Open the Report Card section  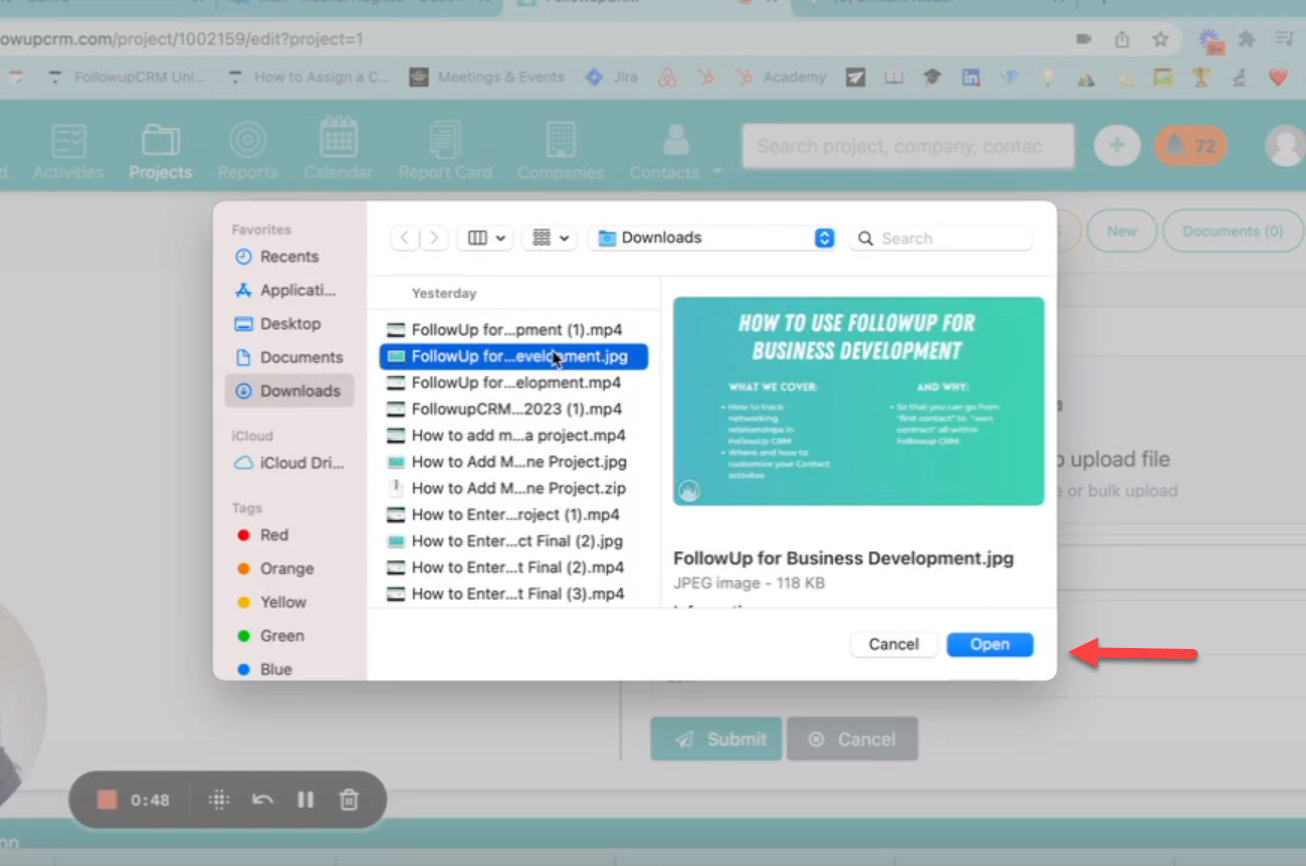445,148
